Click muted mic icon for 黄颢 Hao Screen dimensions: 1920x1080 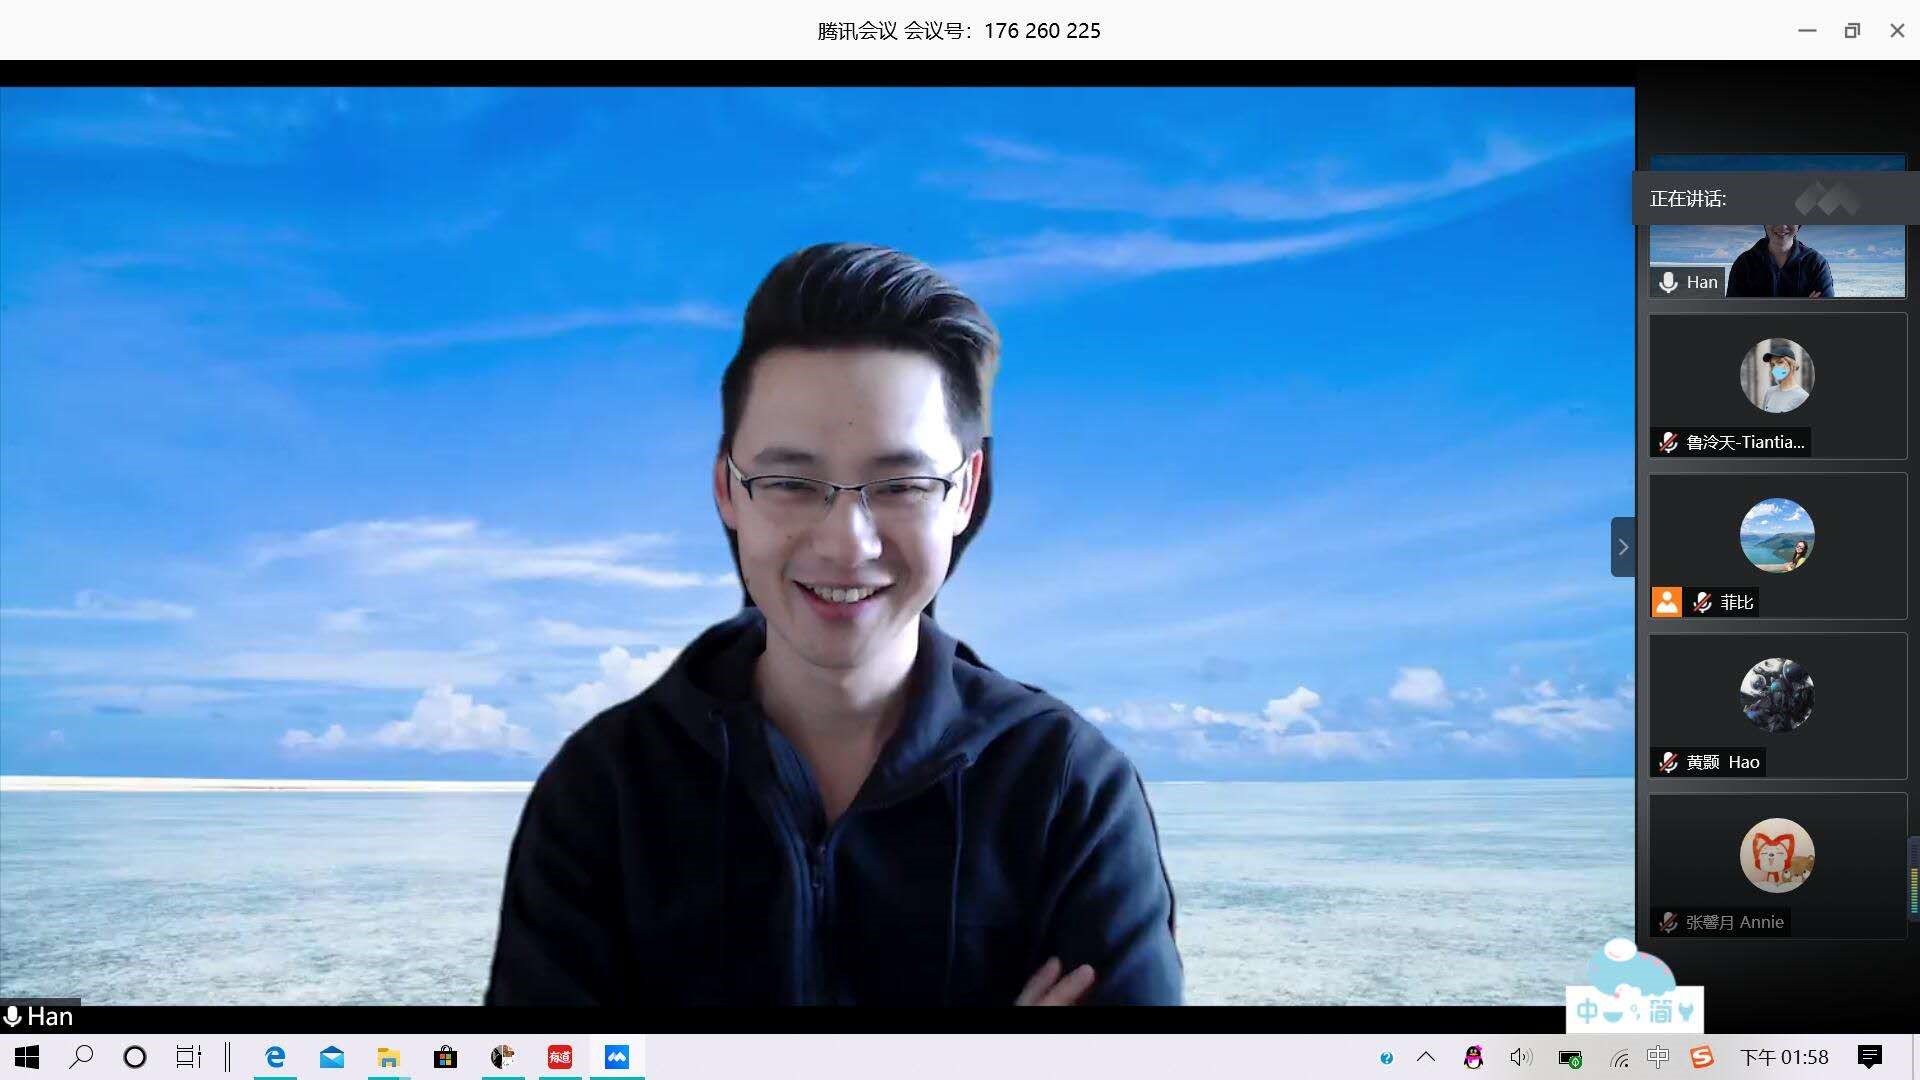(1668, 762)
